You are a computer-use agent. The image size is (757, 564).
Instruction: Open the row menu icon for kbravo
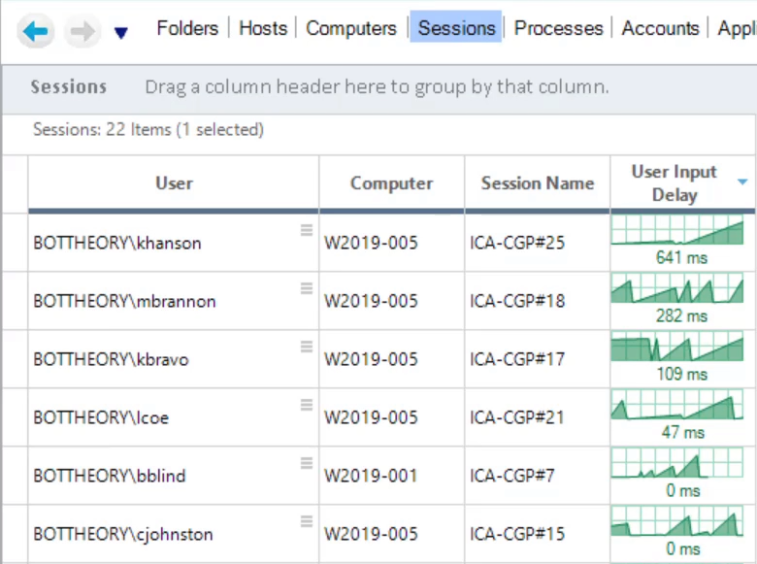point(307,346)
